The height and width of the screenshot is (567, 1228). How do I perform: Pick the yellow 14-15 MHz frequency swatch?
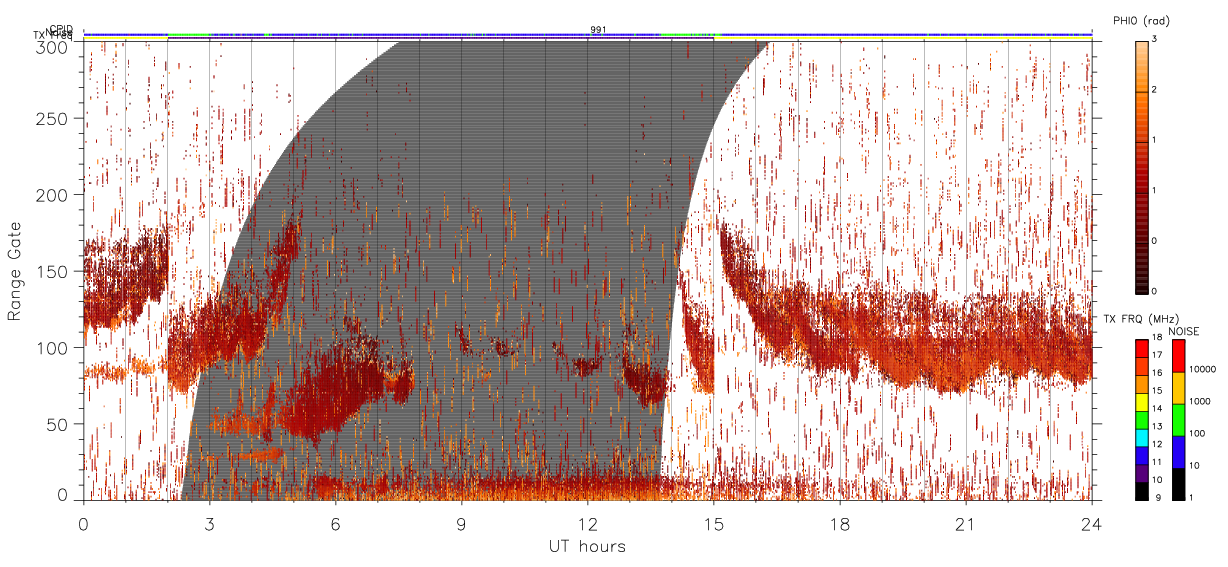pyautogui.click(x=1140, y=401)
